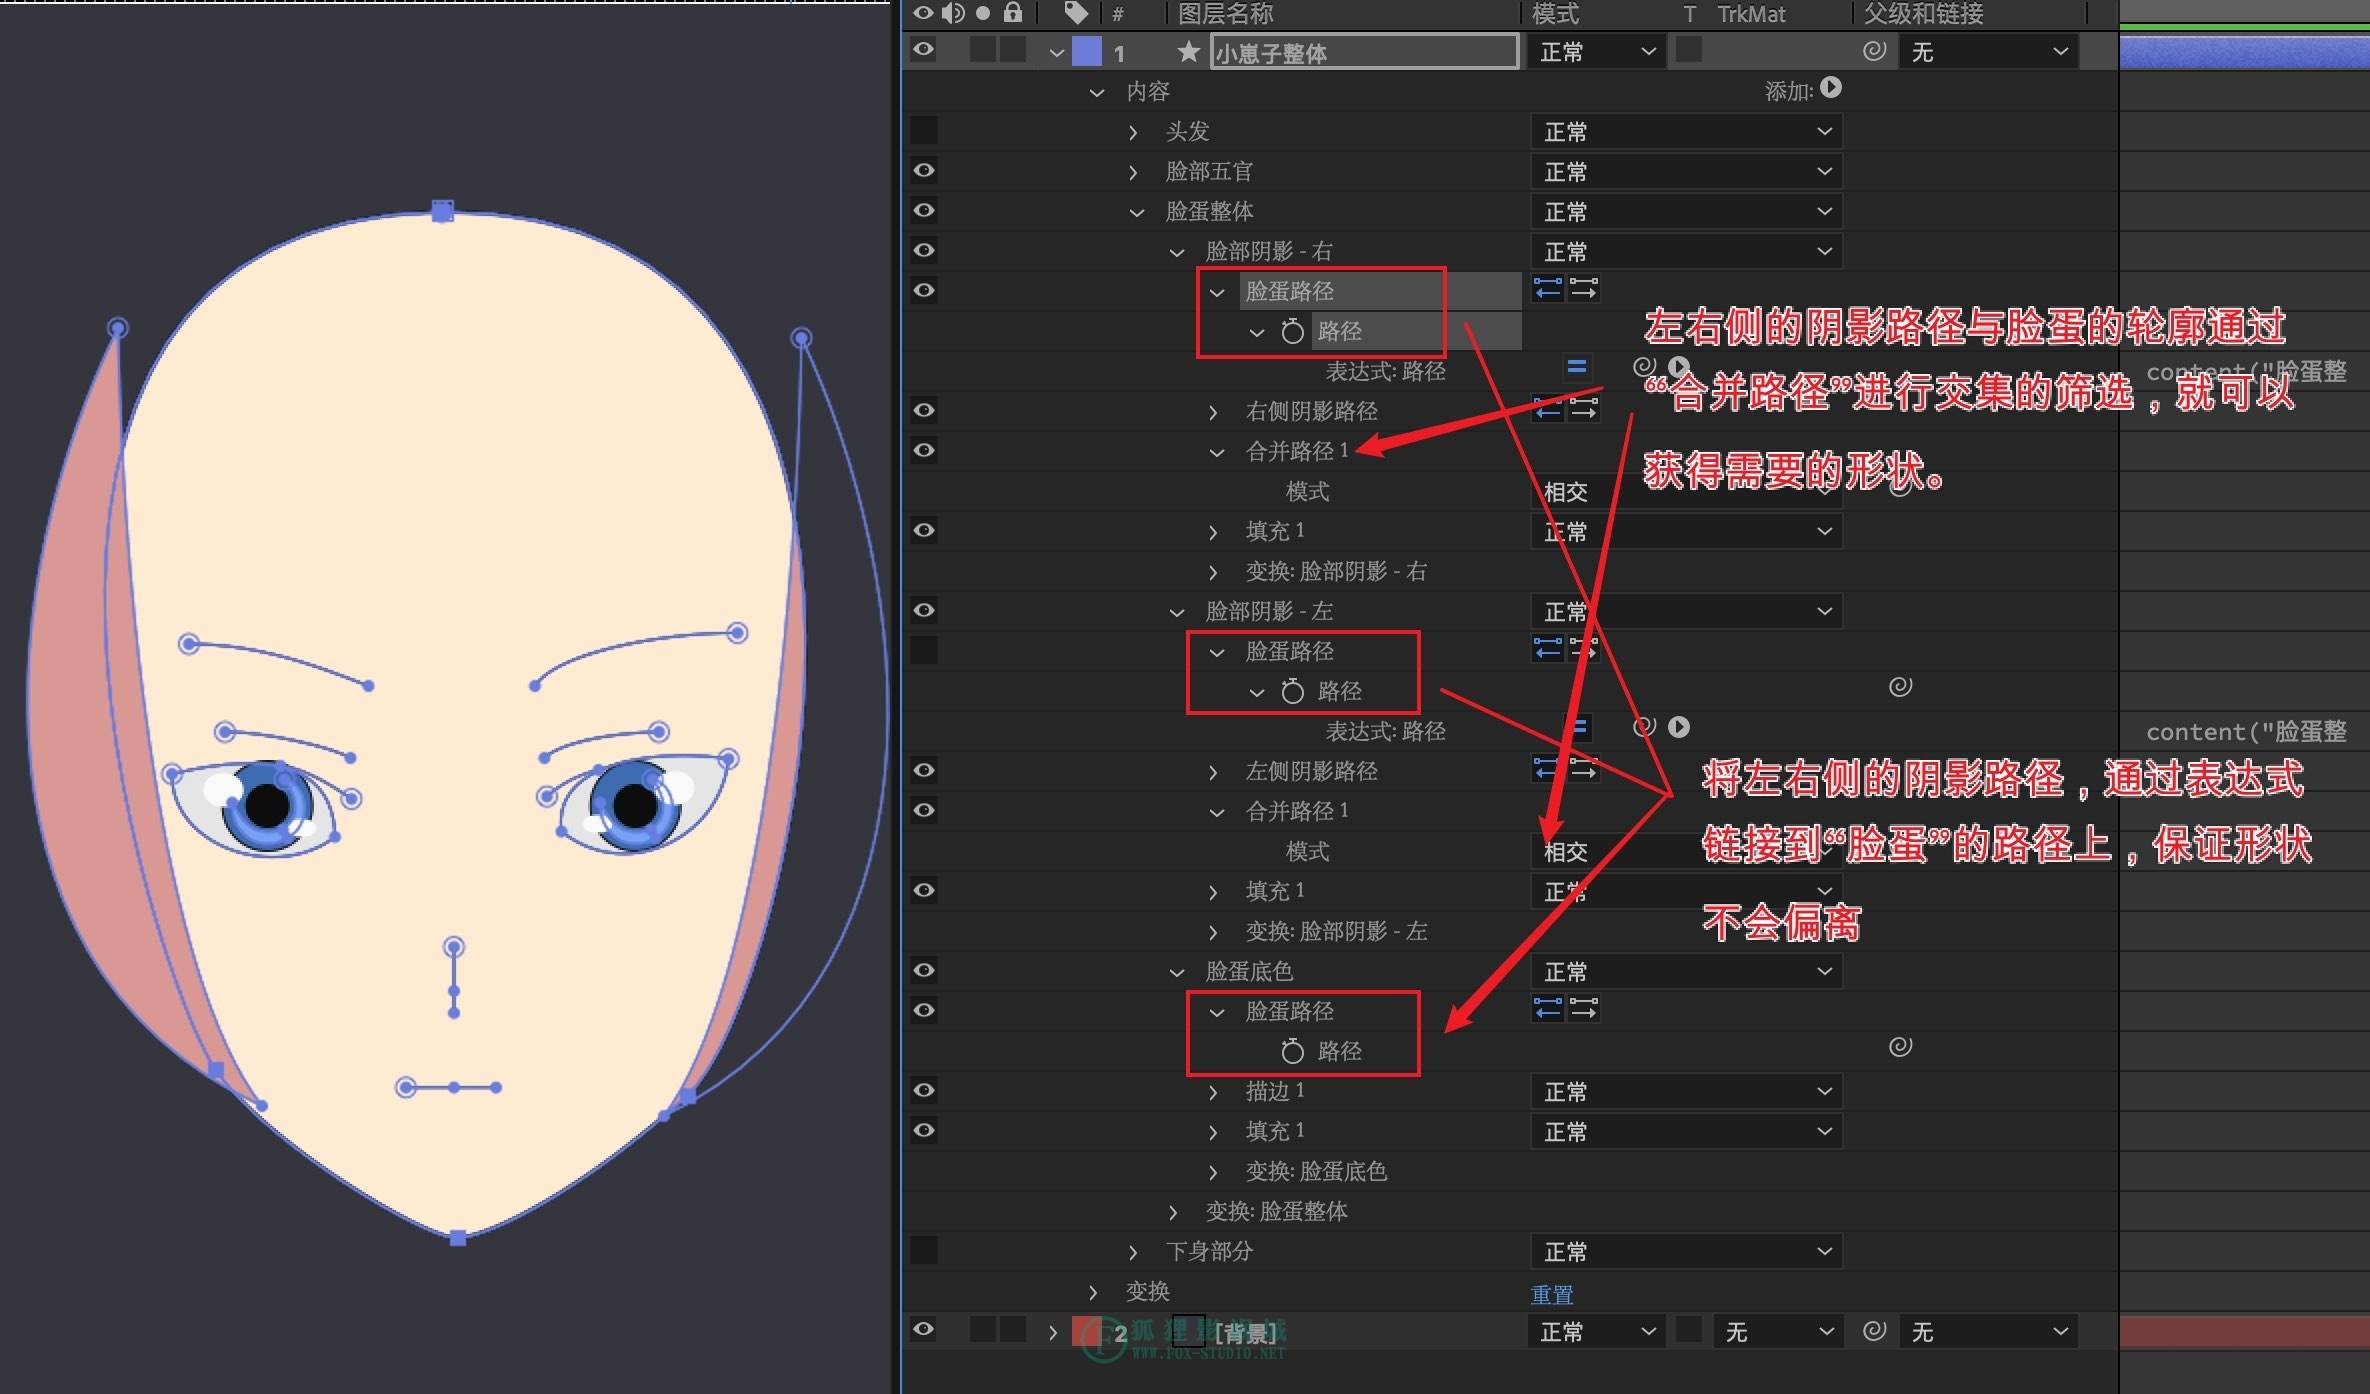Toggle visibility of the 头发 group

point(924,130)
